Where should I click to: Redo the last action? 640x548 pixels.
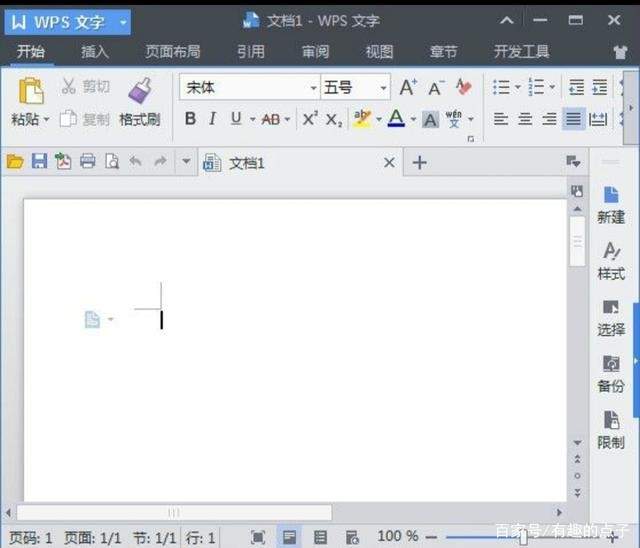click(160, 161)
